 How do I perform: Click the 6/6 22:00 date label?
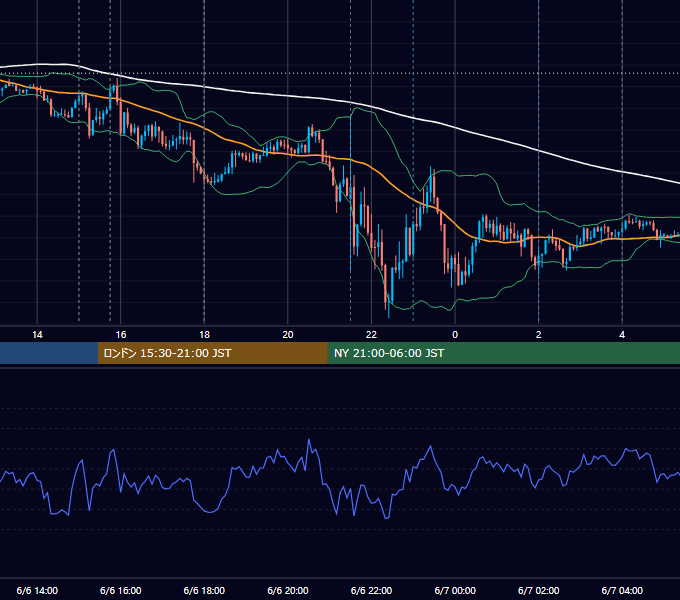point(371,590)
